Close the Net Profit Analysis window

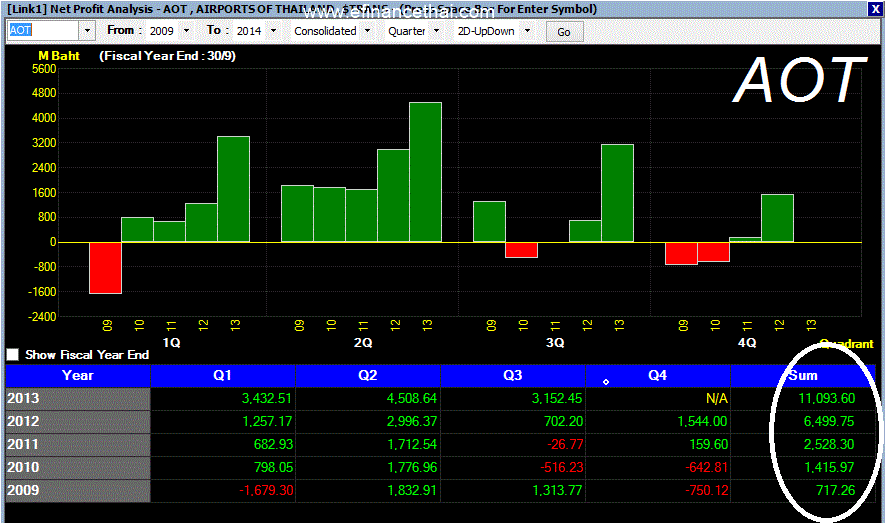pos(874,9)
